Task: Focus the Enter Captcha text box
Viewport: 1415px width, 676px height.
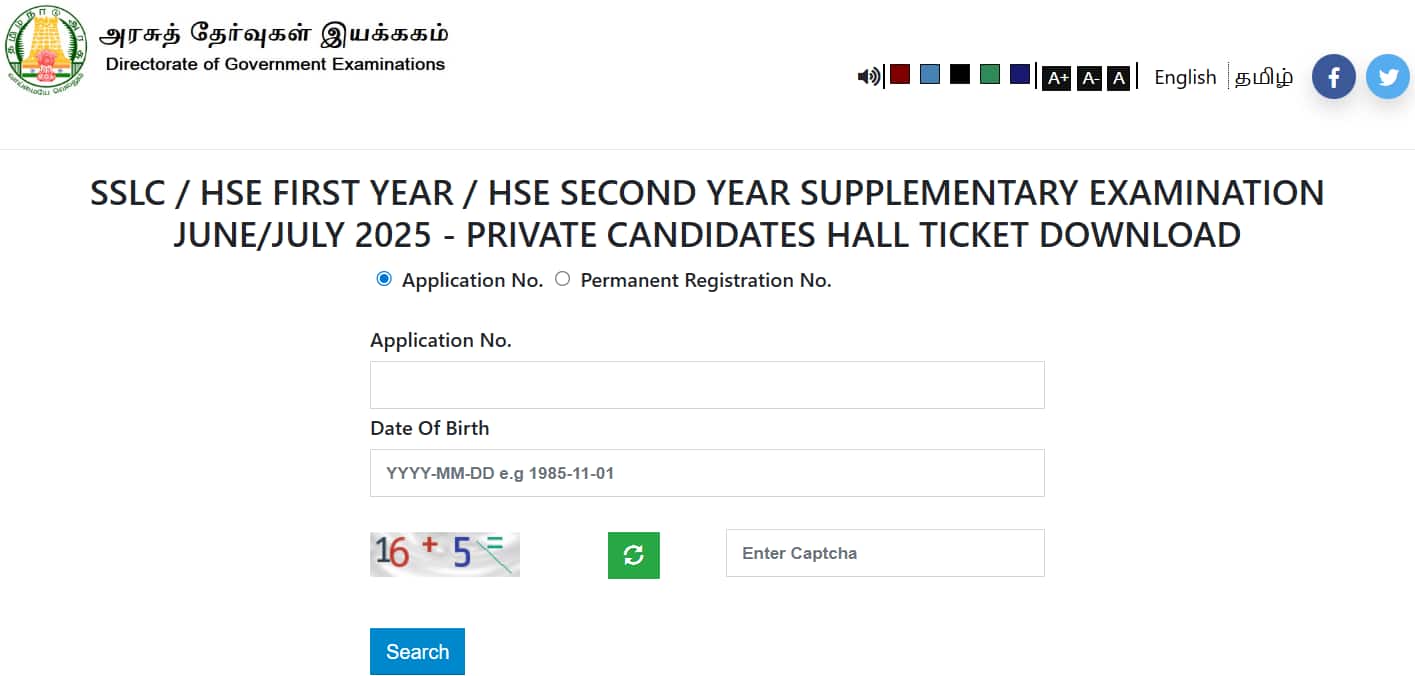Action: (x=885, y=553)
